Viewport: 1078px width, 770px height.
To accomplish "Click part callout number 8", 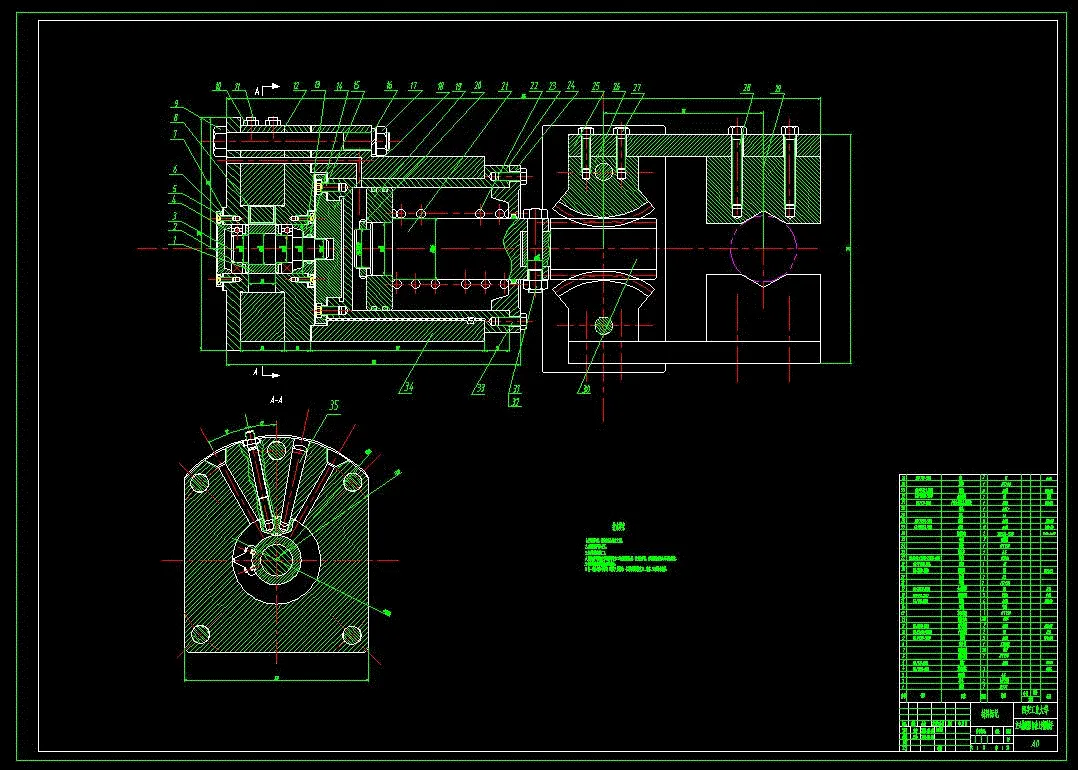I will pyautogui.click(x=176, y=118).
